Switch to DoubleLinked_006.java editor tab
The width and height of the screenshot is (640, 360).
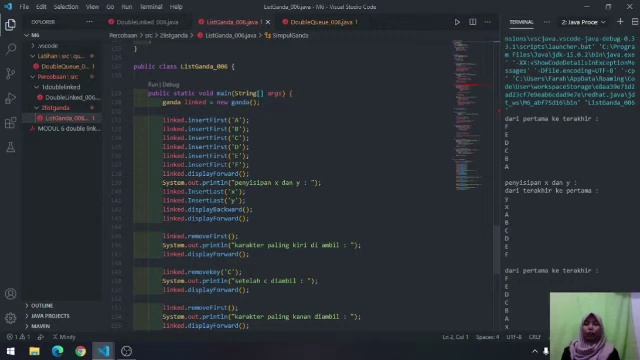[146, 22]
